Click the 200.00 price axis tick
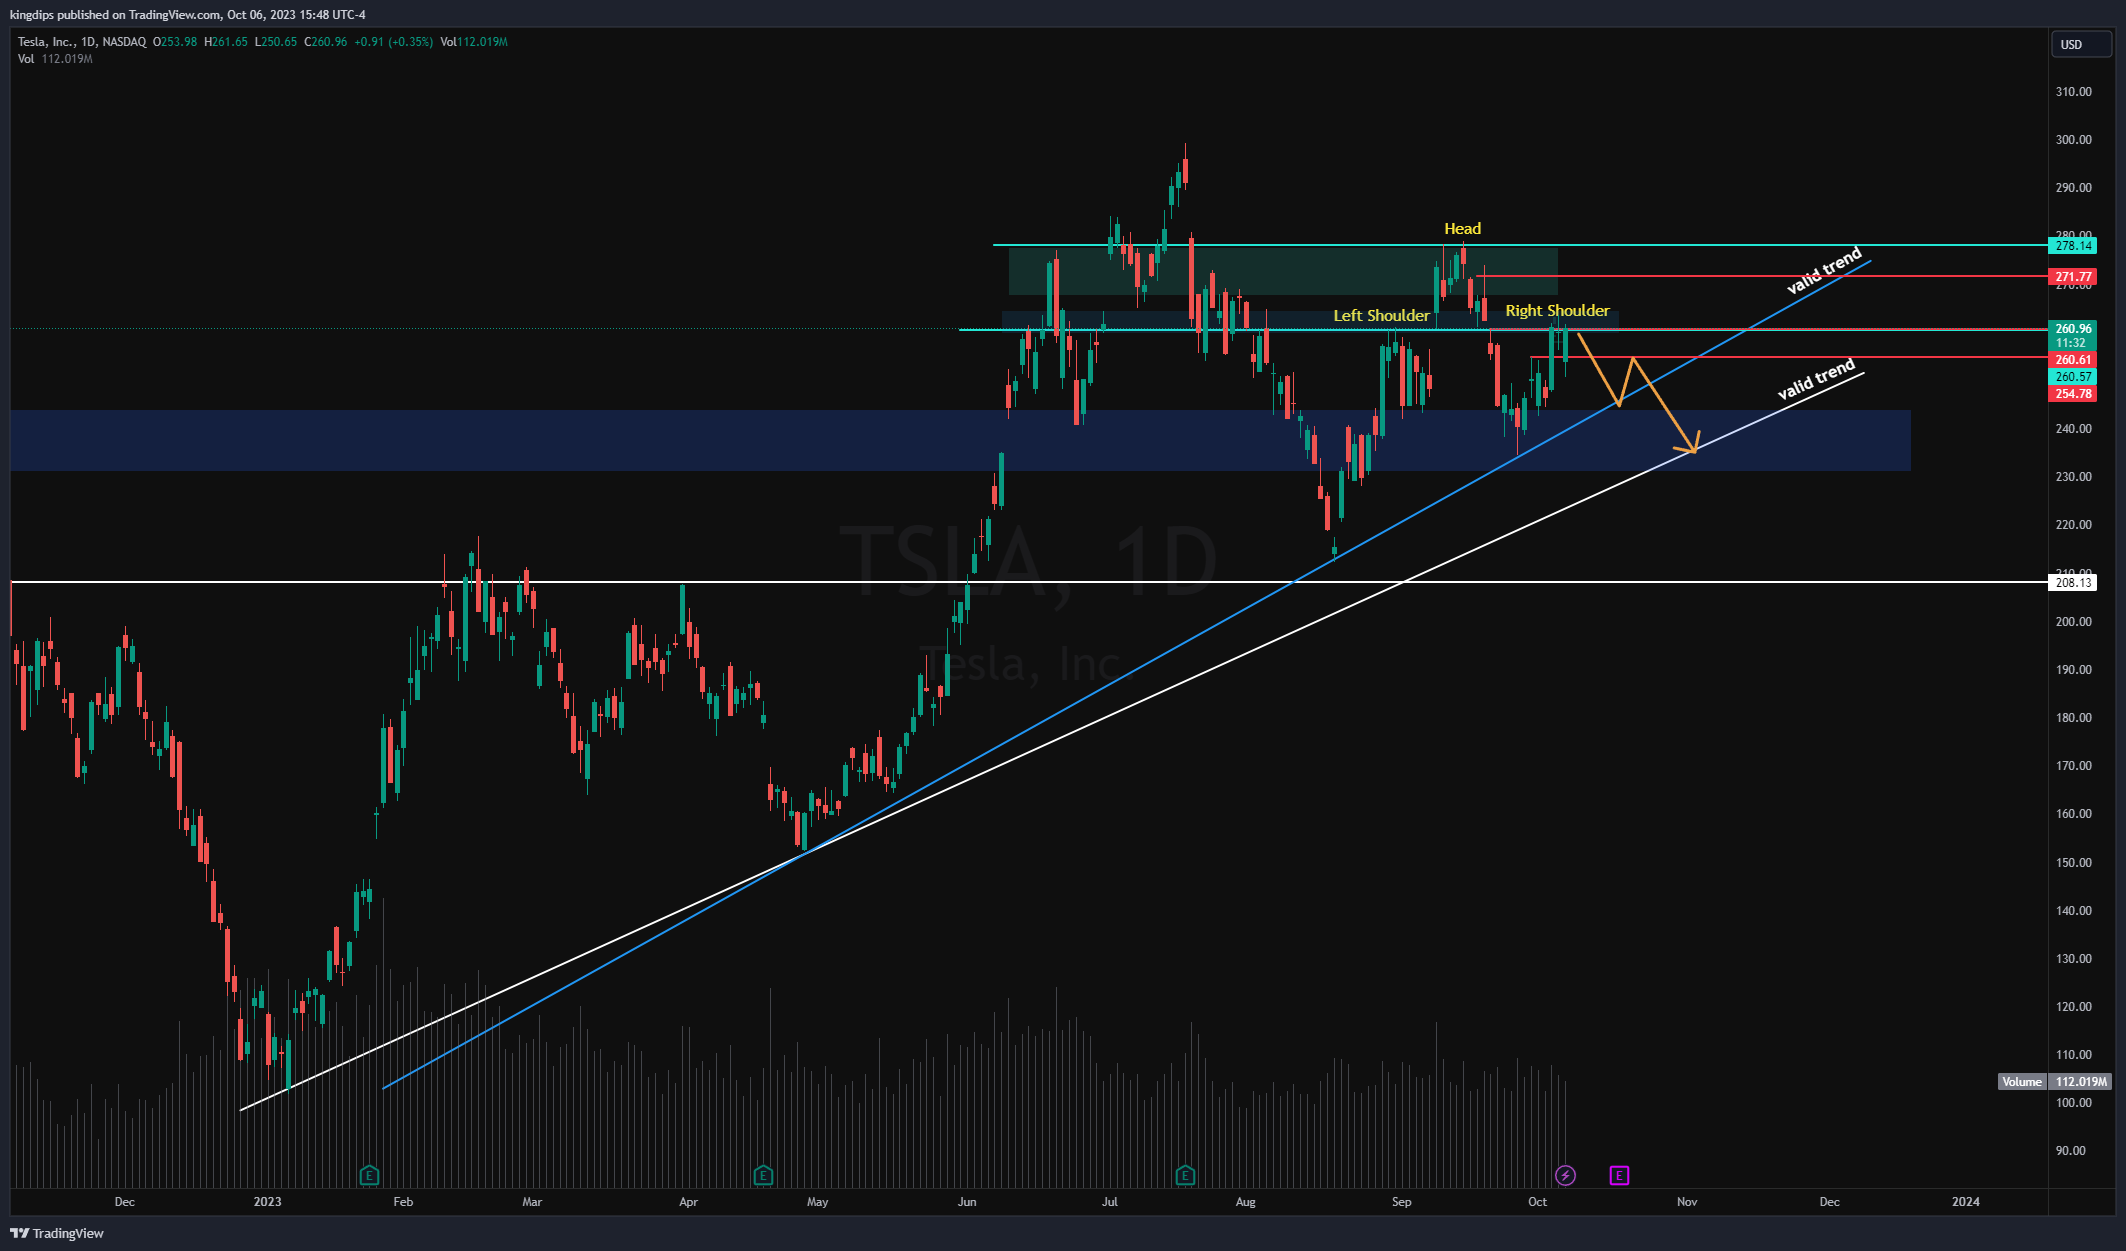Screen dimensions: 2126x1251 (2073, 622)
